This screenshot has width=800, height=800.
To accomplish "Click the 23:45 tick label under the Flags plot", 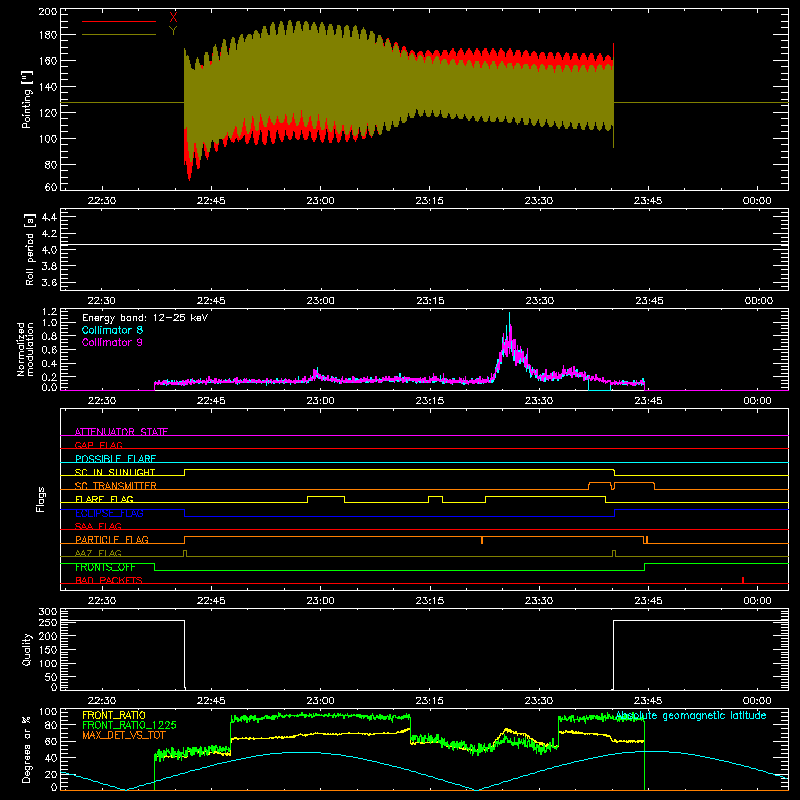I will (x=648, y=601).
